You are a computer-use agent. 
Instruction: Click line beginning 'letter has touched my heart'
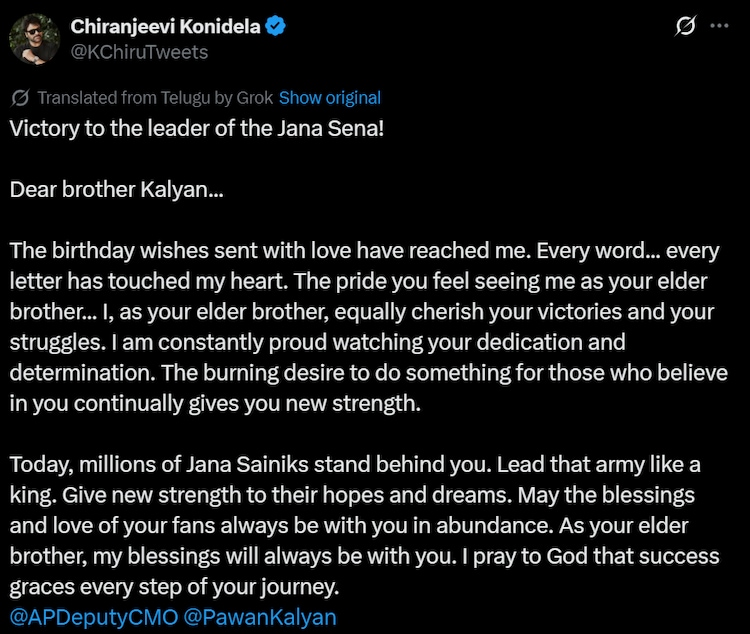click(x=359, y=281)
